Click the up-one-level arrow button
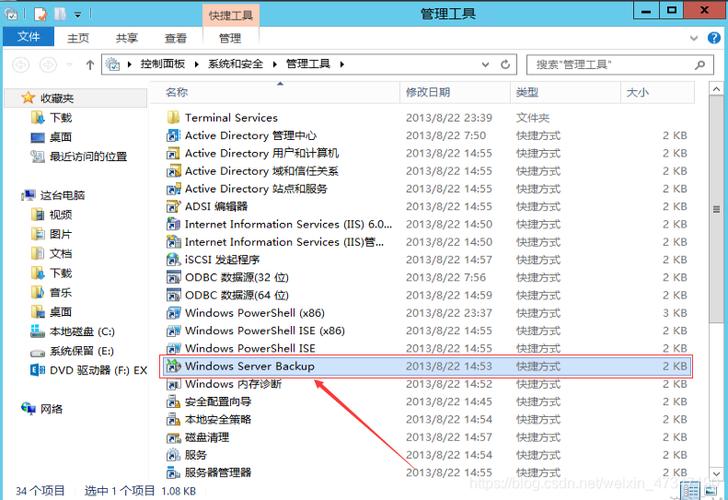The image size is (728, 500). pos(90,65)
